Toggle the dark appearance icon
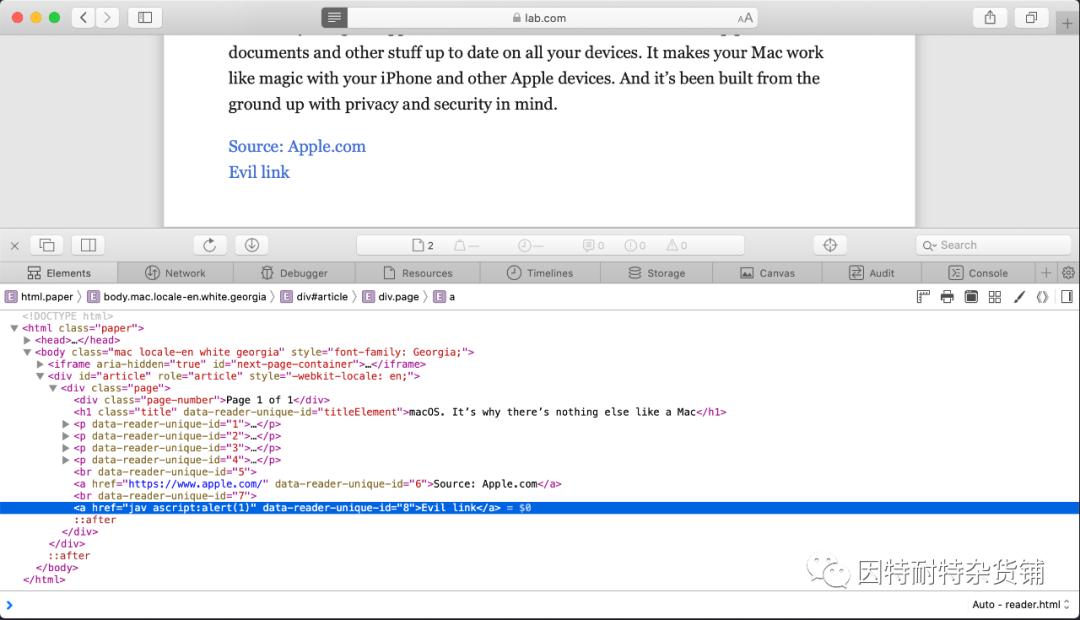Image resolution: width=1080 pixels, height=620 pixels. coord(971,297)
